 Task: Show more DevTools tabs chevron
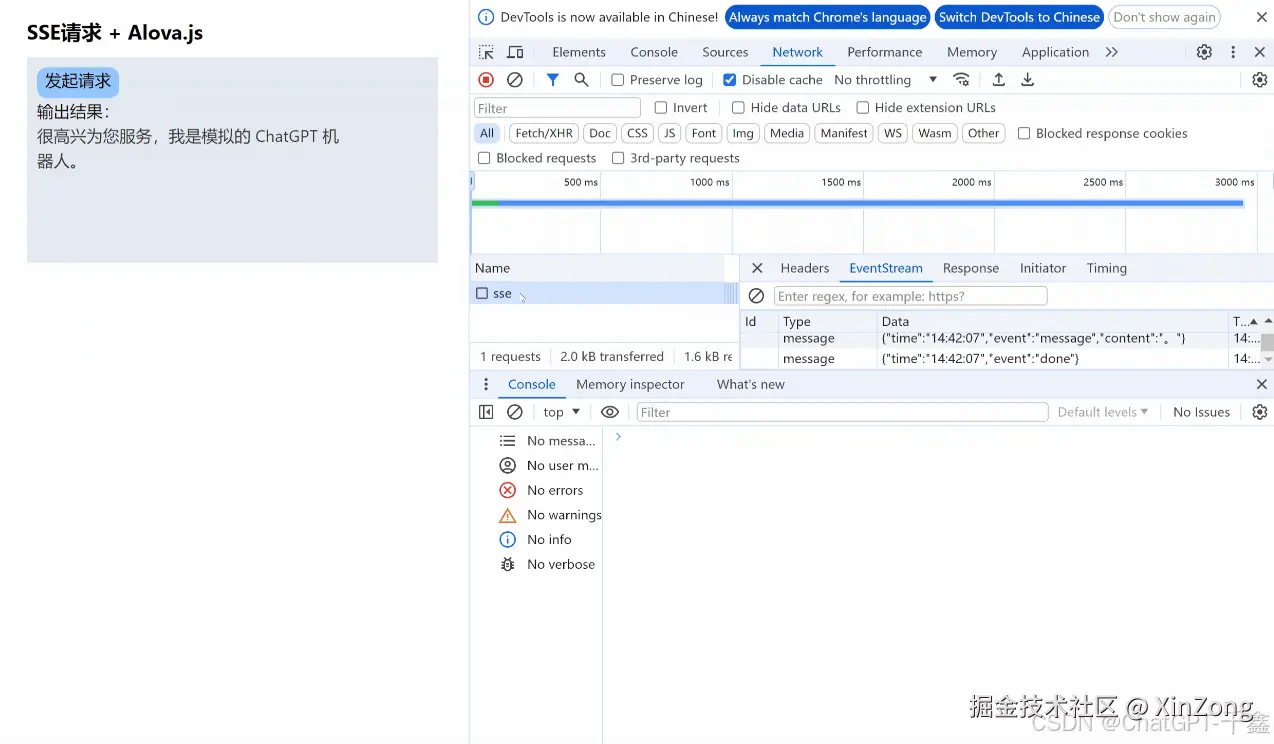pos(1112,52)
